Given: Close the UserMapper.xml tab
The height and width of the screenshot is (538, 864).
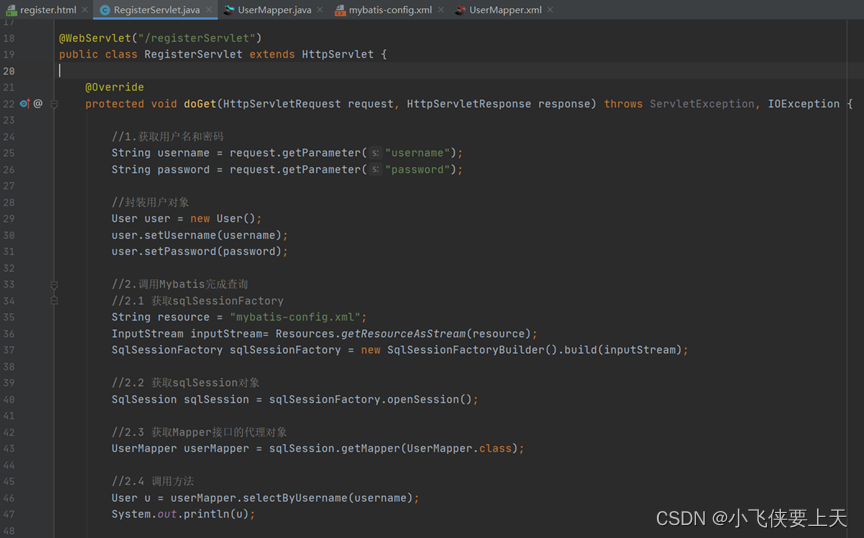Looking at the screenshot, I should [550, 9].
